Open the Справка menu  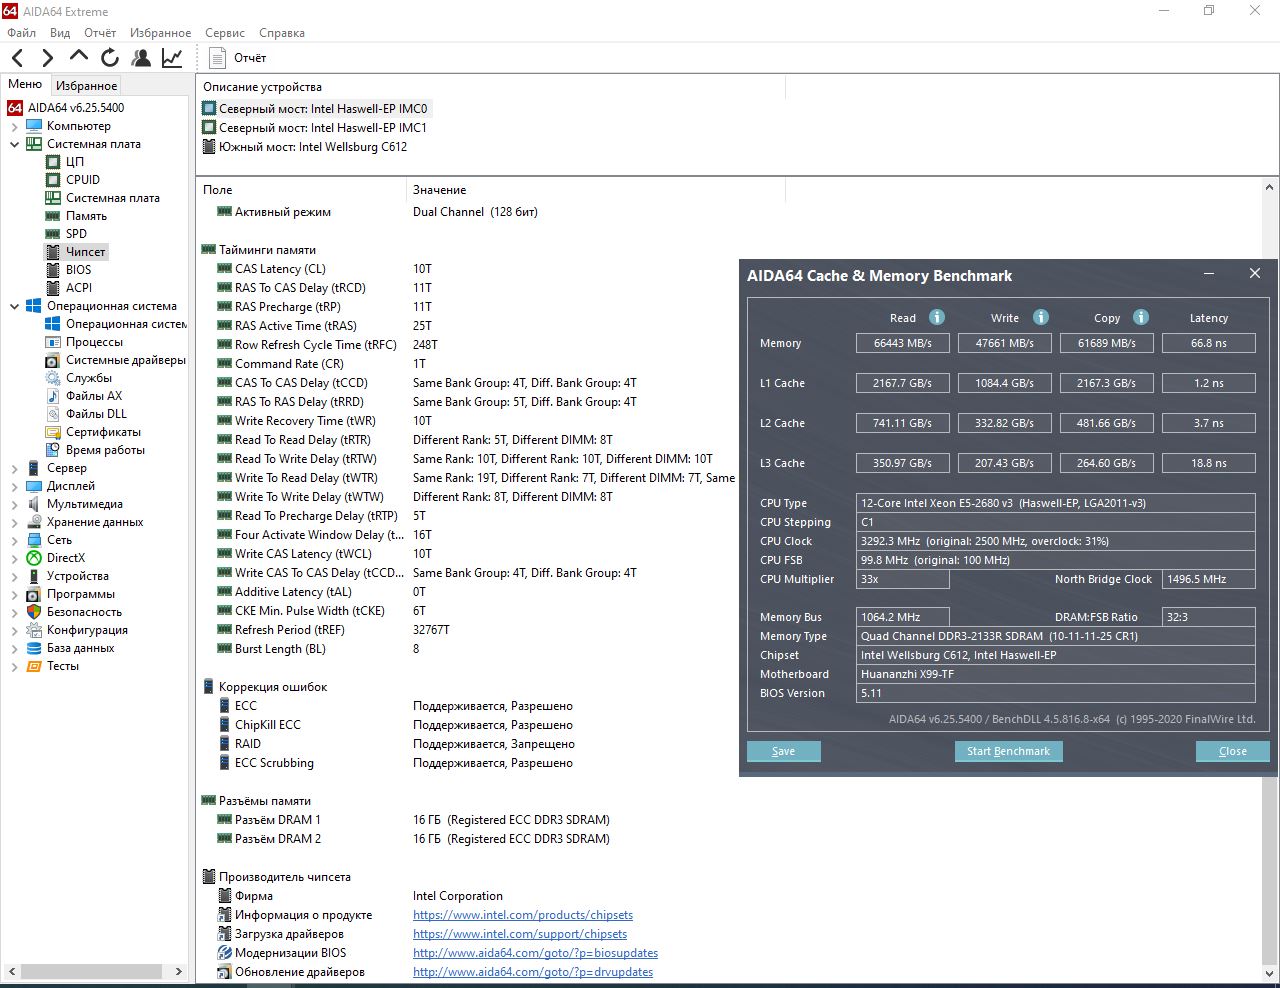click(x=282, y=33)
